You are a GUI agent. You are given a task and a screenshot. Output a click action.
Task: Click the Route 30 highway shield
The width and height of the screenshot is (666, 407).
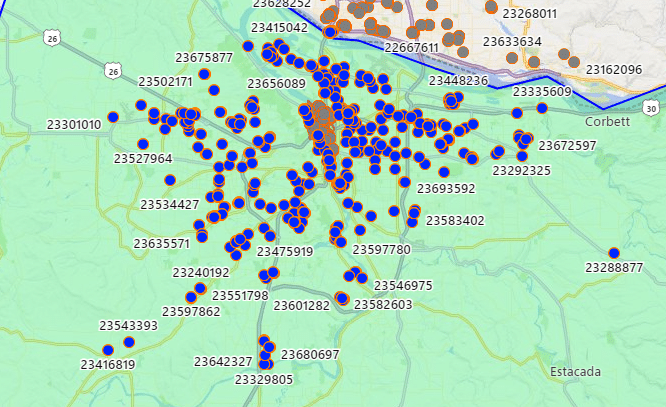[x=652, y=107]
